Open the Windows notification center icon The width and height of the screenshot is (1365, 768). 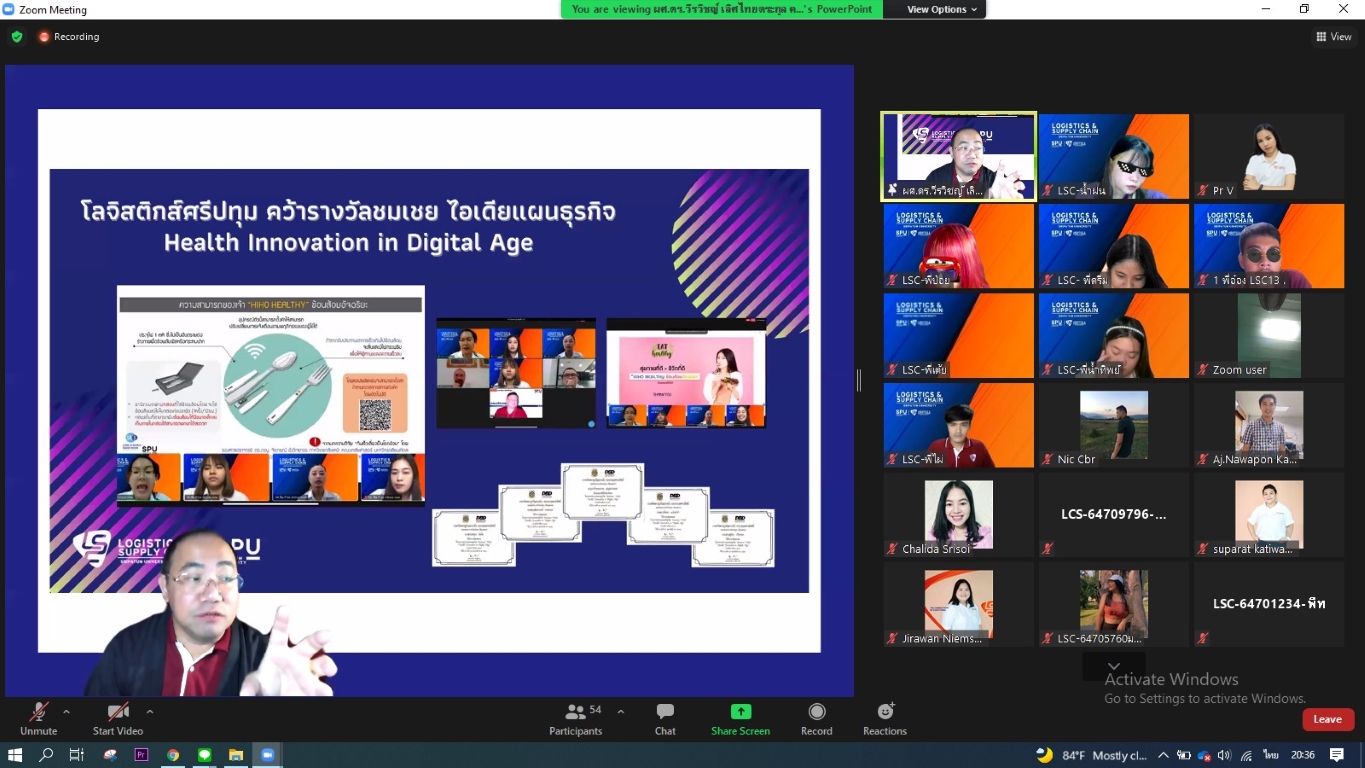[x=1336, y=755]
